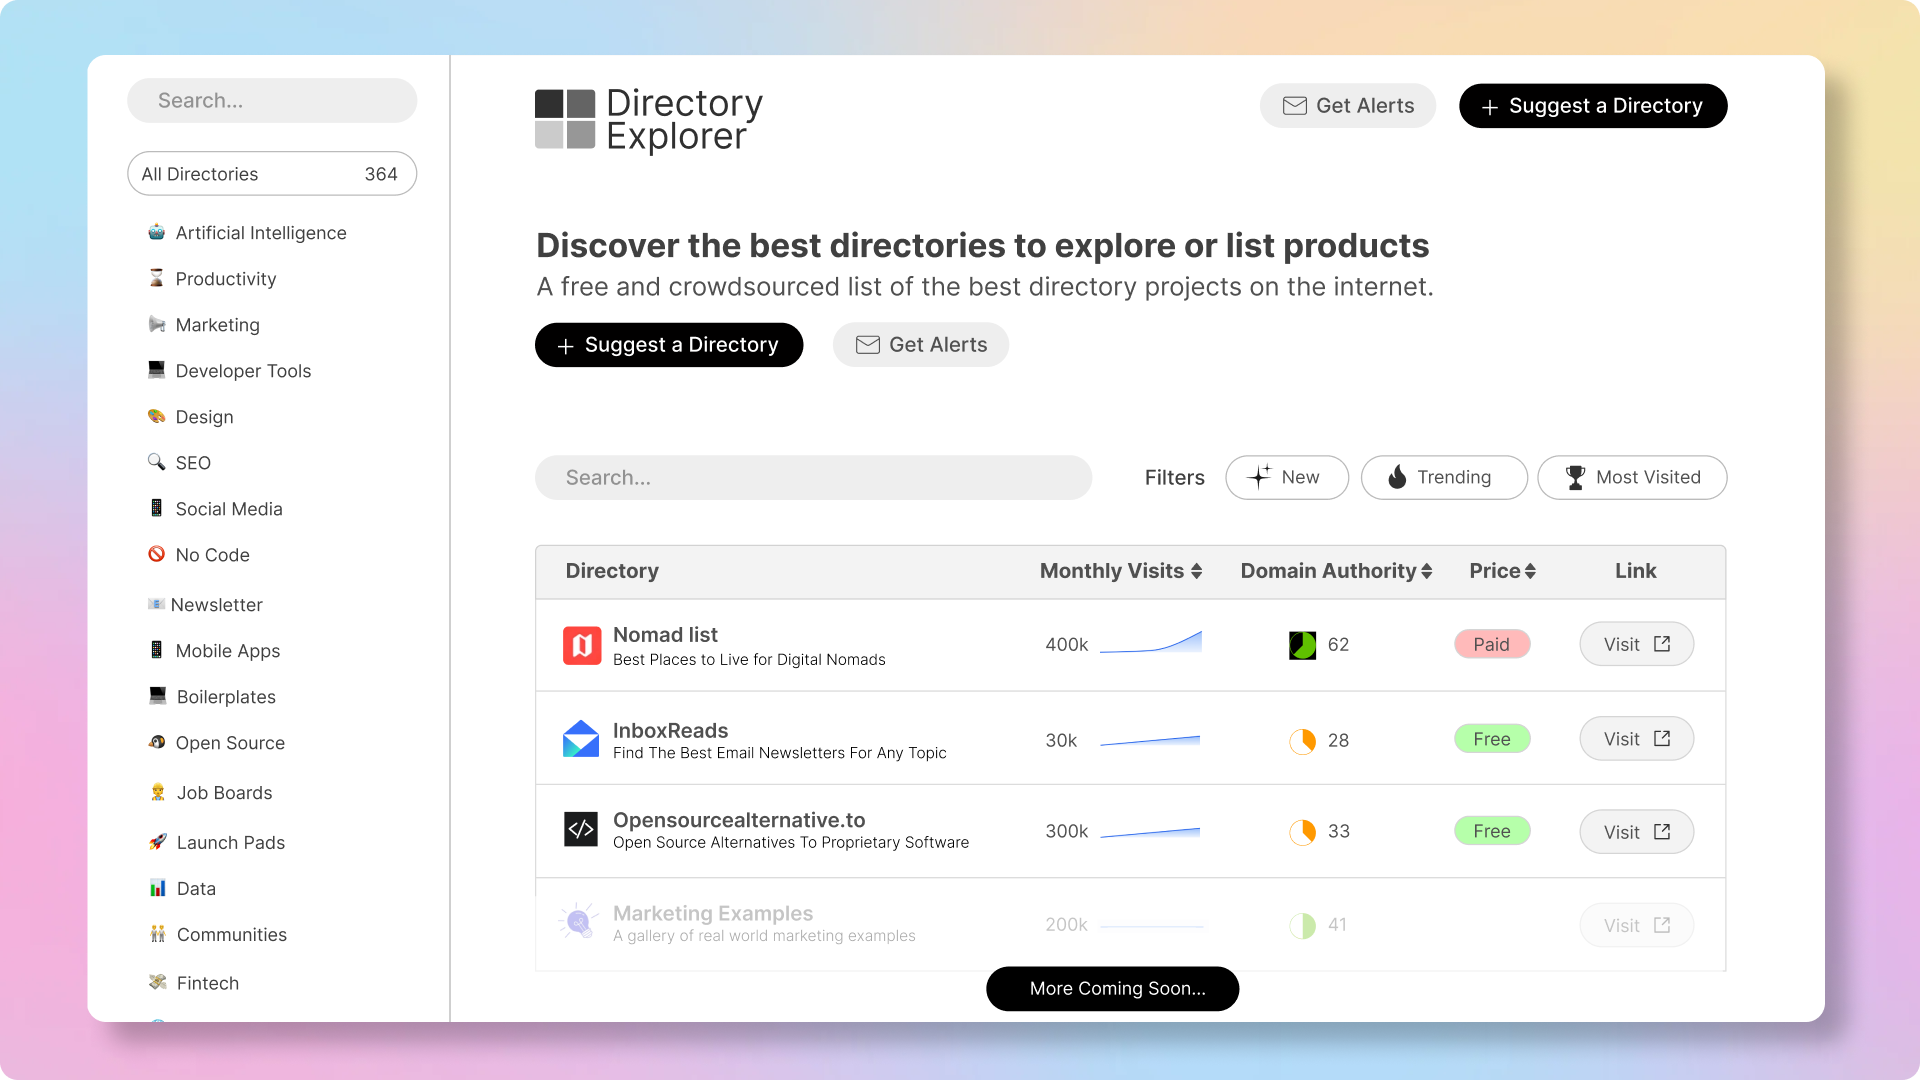Click the InboxReads domain authority gauge

coord(1302,741)
